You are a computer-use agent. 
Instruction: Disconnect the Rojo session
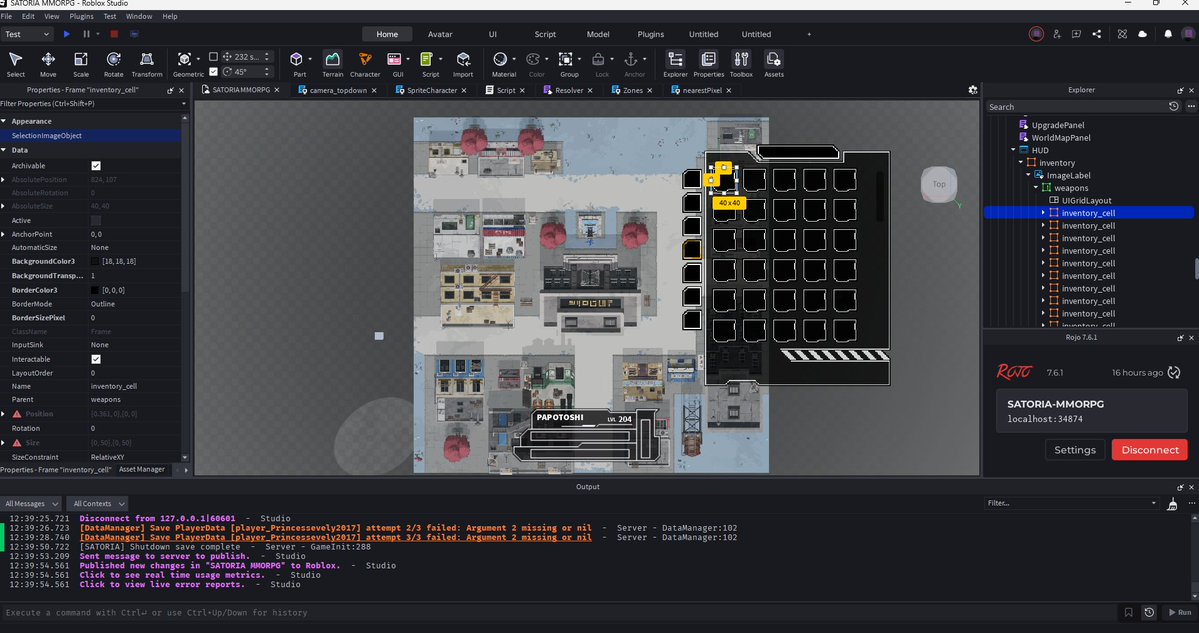point(1149,450)
